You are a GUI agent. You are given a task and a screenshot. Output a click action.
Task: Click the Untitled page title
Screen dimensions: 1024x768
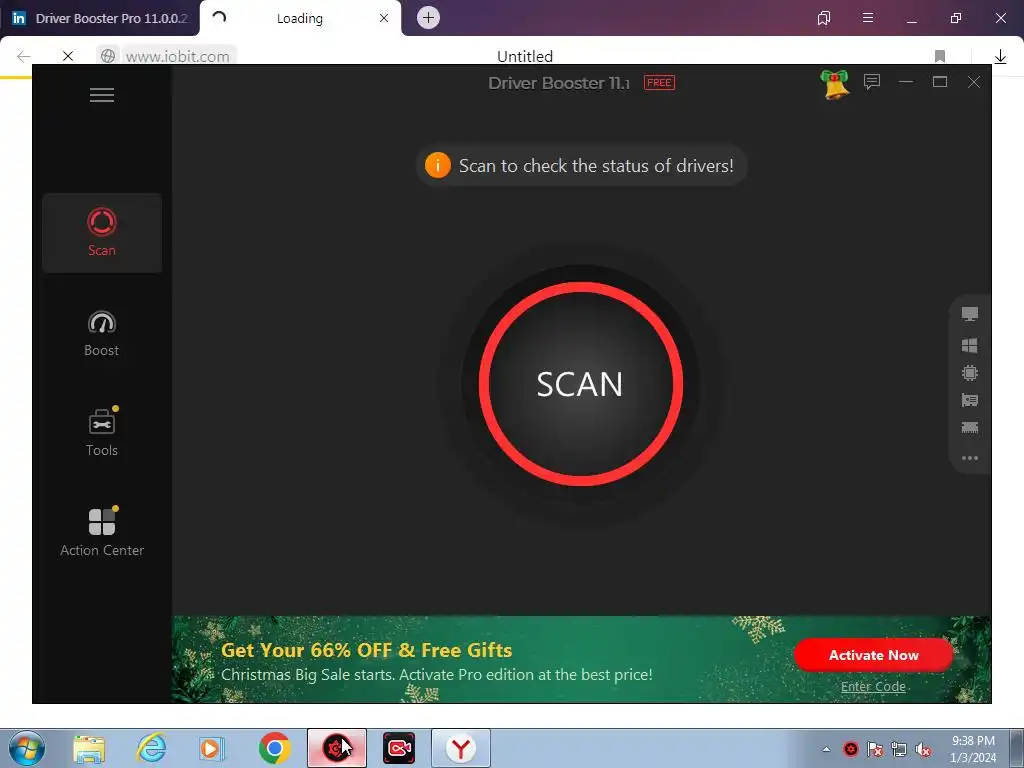point(524,56)
